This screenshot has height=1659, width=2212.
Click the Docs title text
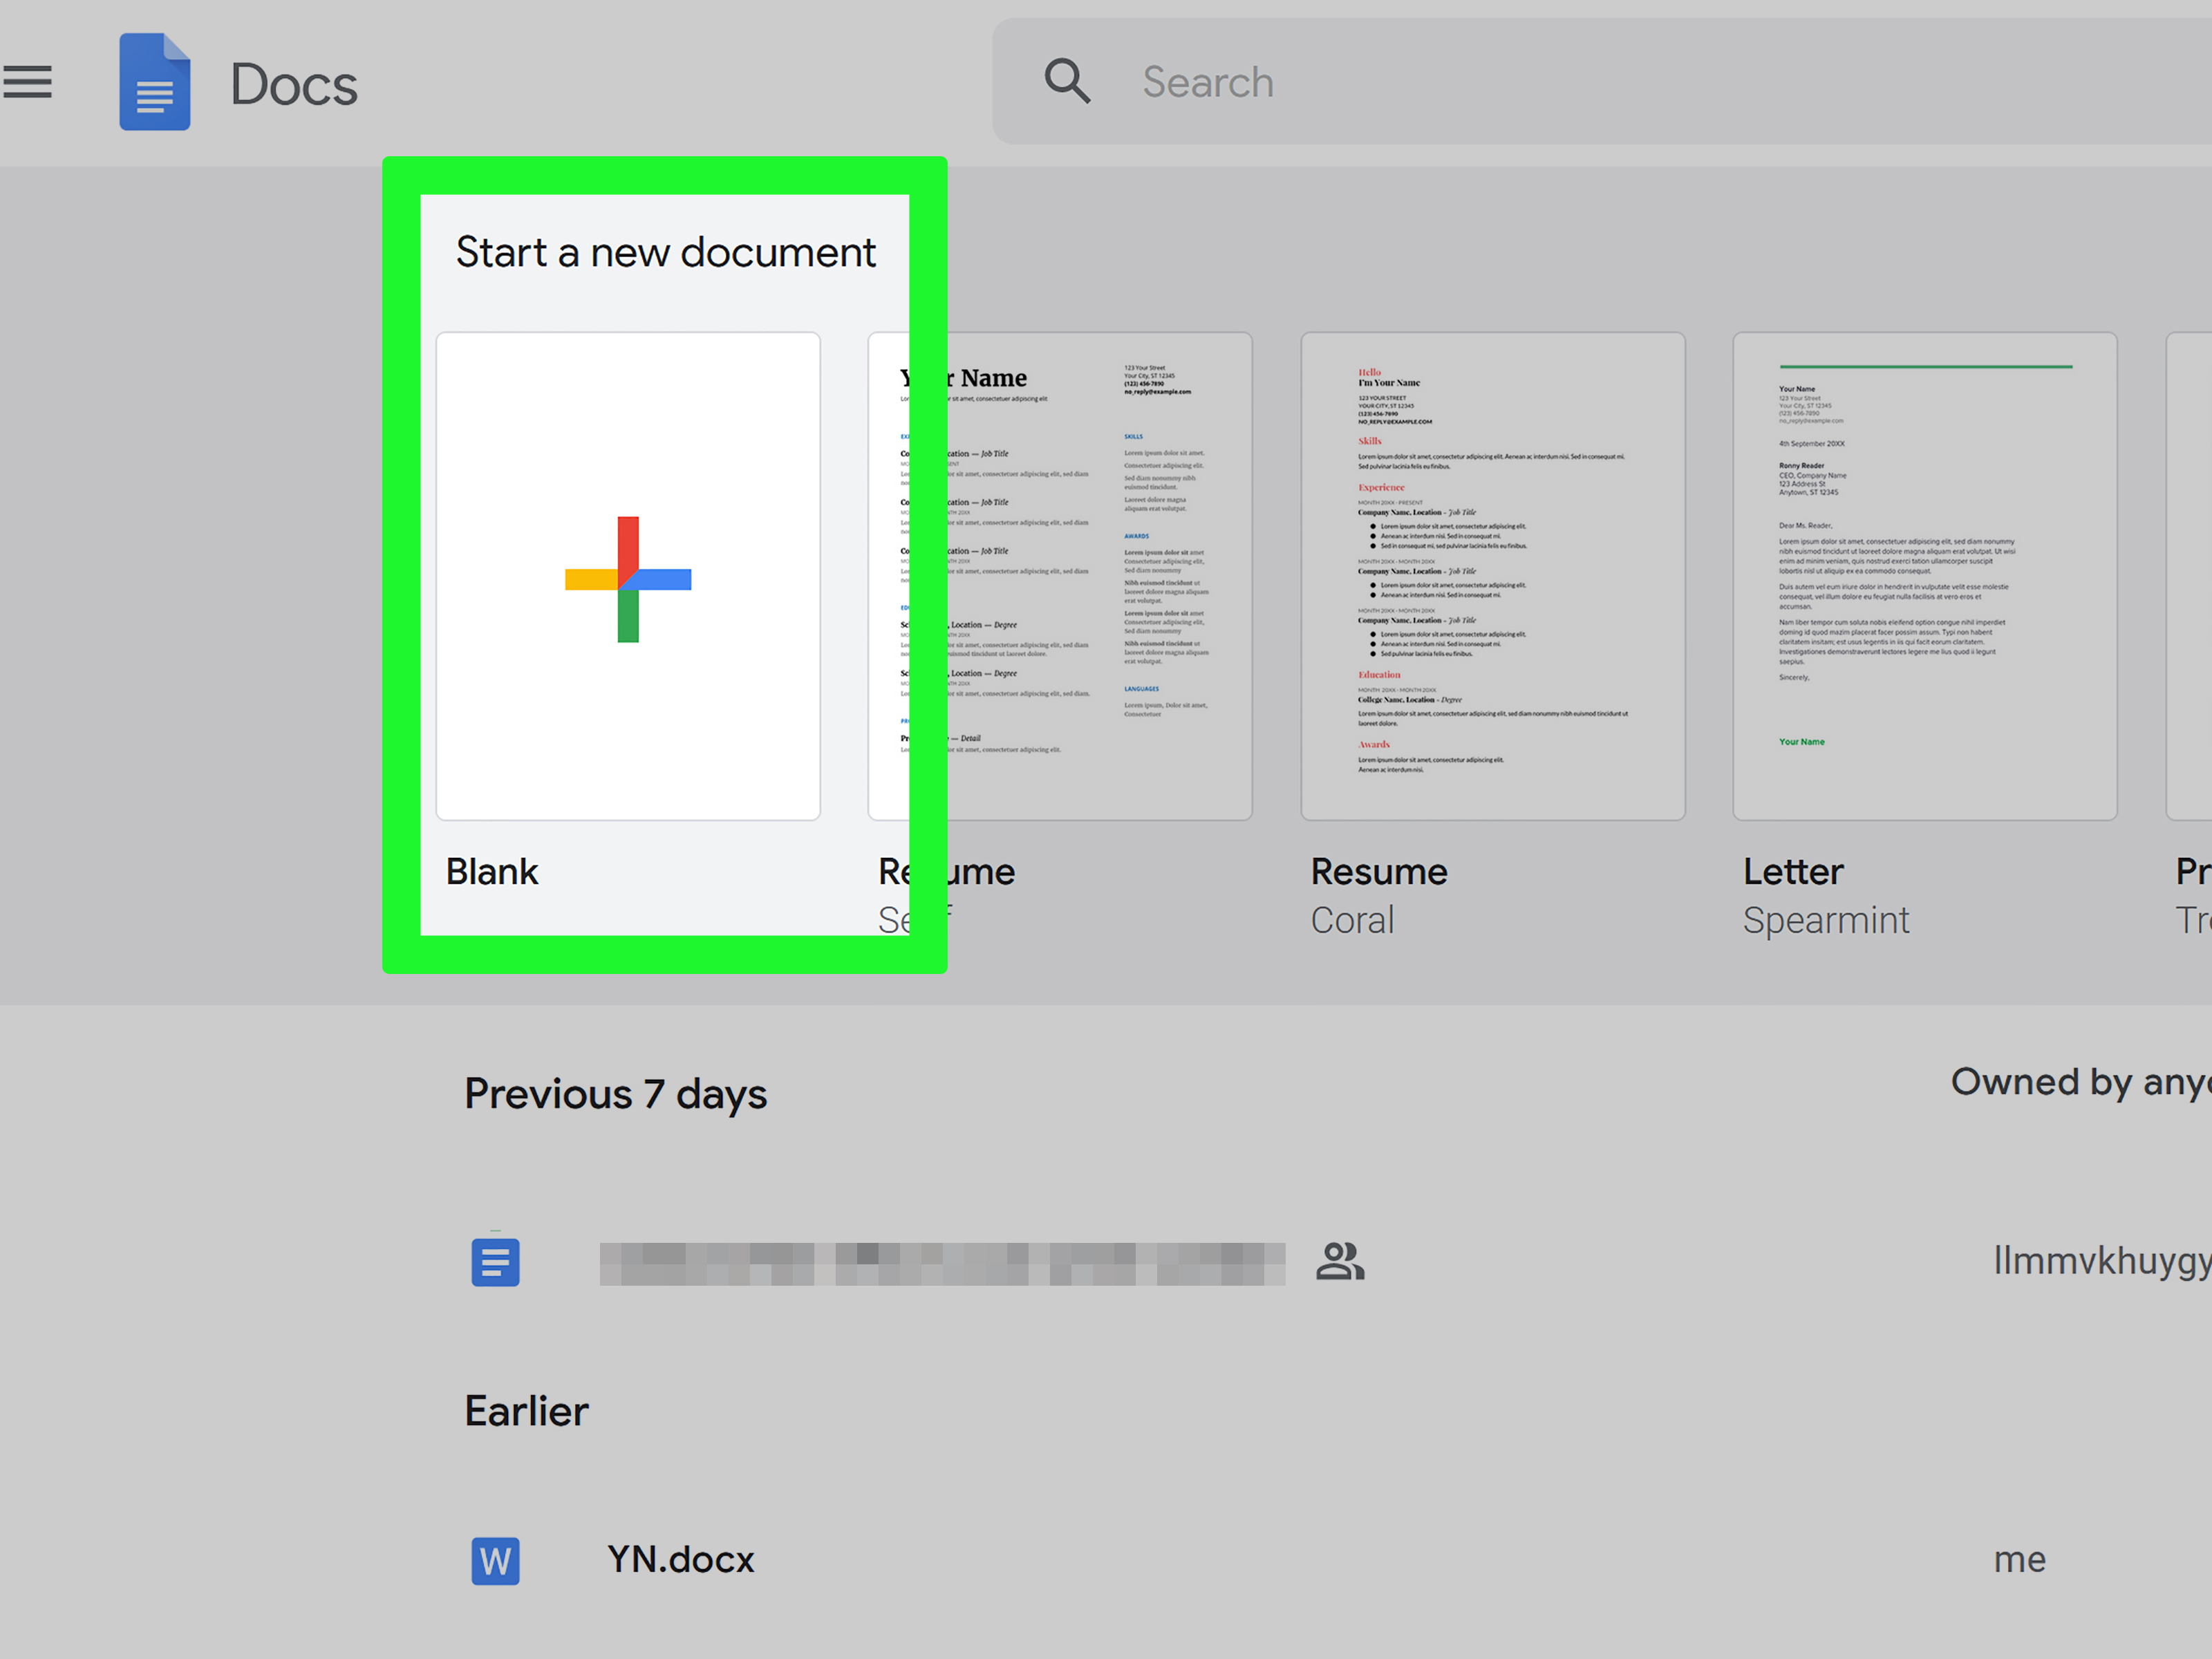tap(293, 84)
